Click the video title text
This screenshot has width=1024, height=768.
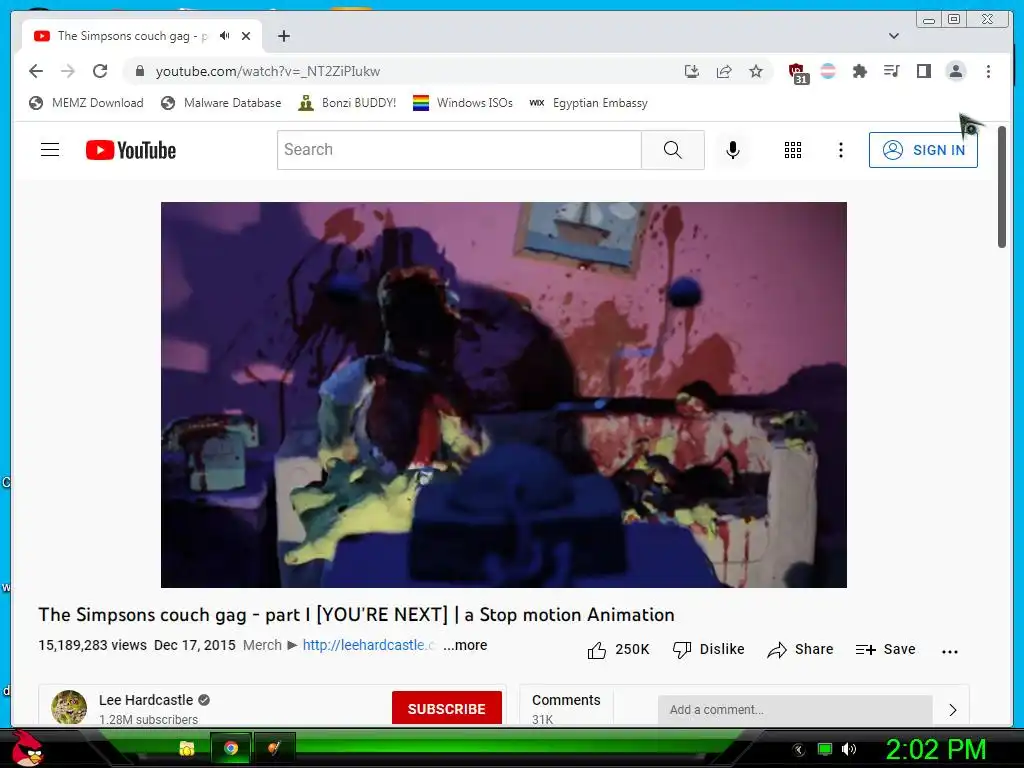pos(357,615)
